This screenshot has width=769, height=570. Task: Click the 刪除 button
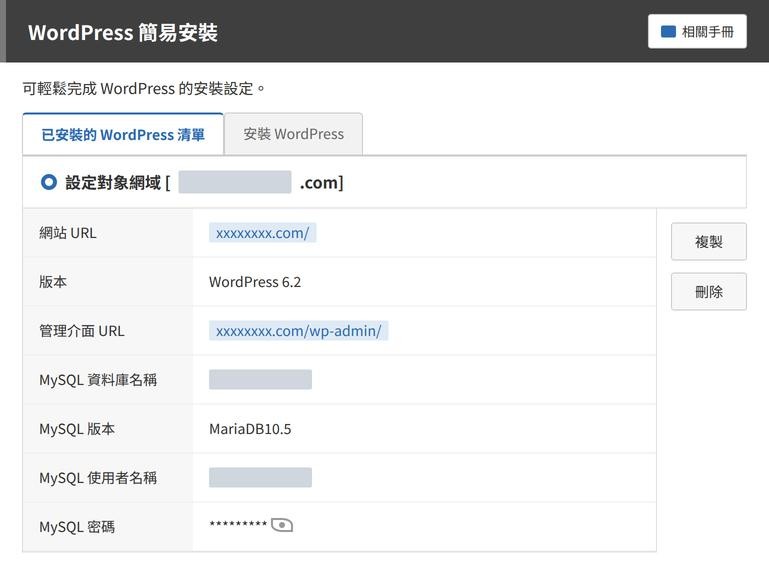(709, 291)
